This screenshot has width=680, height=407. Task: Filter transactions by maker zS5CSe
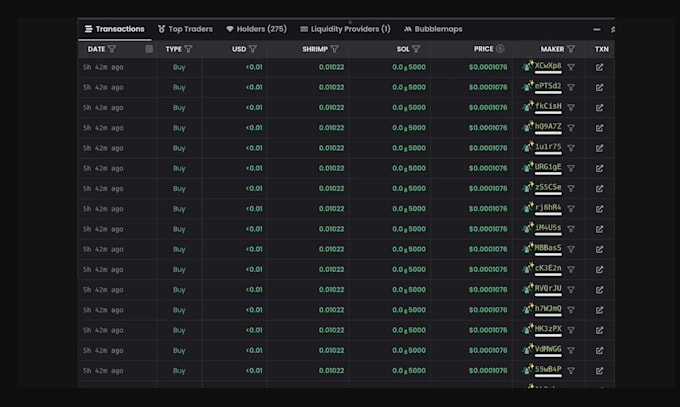tap(571, 189)
